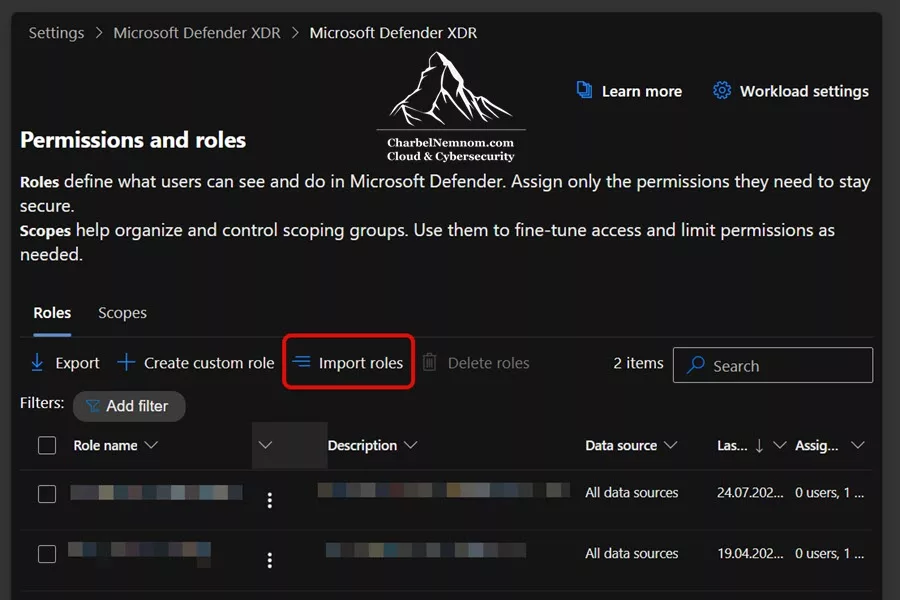Switch to the Scopes tab
Screen dimensions: 900x600
tap(122, 313)
